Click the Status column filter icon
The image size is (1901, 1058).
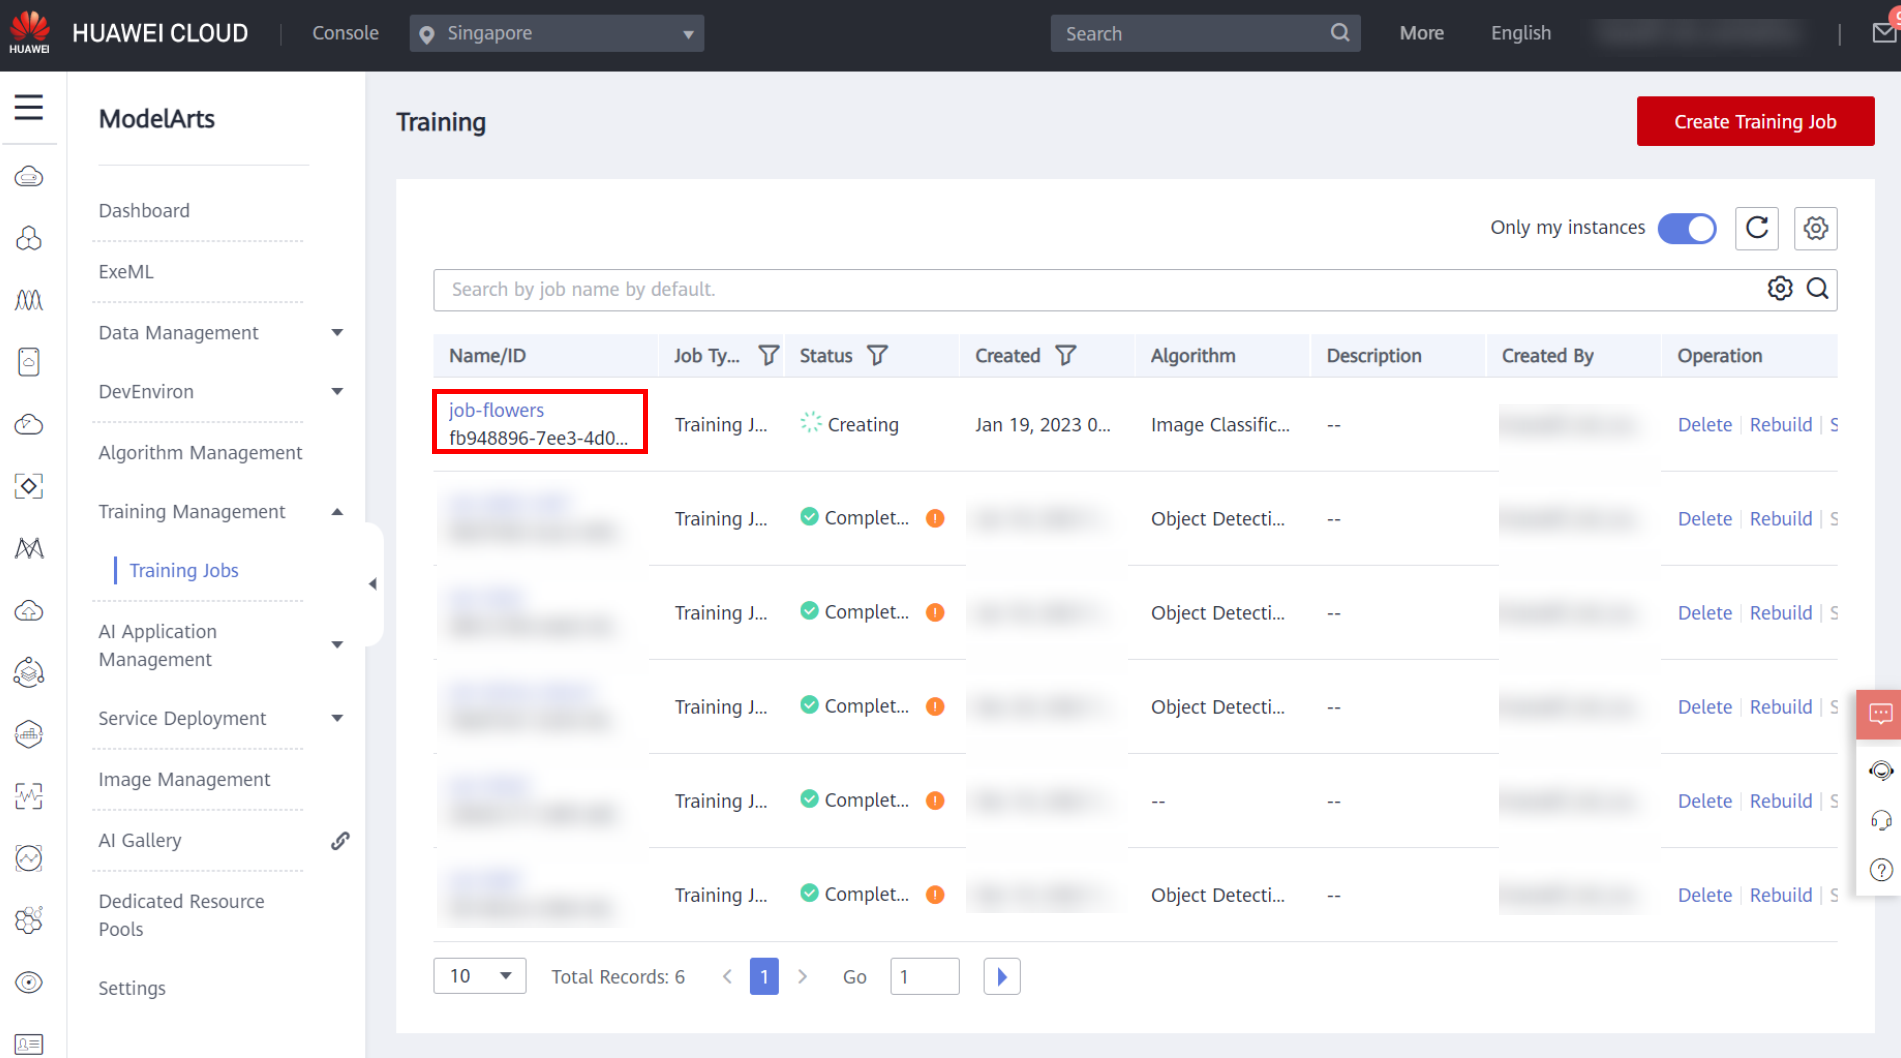(x=877, y=356)
